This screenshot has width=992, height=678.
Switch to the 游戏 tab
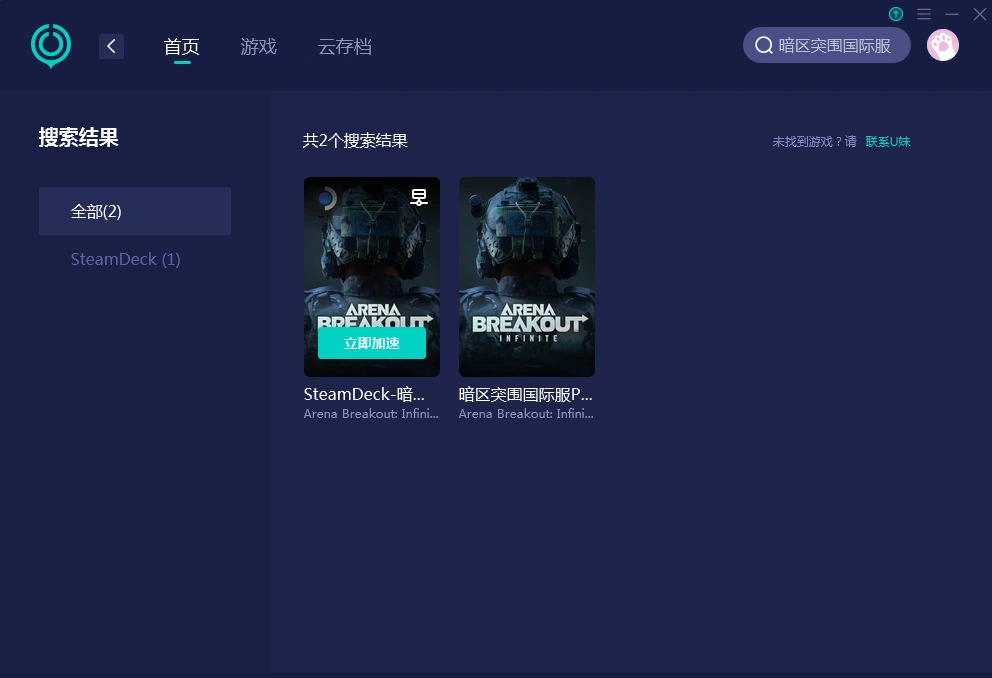click(258, 46)
